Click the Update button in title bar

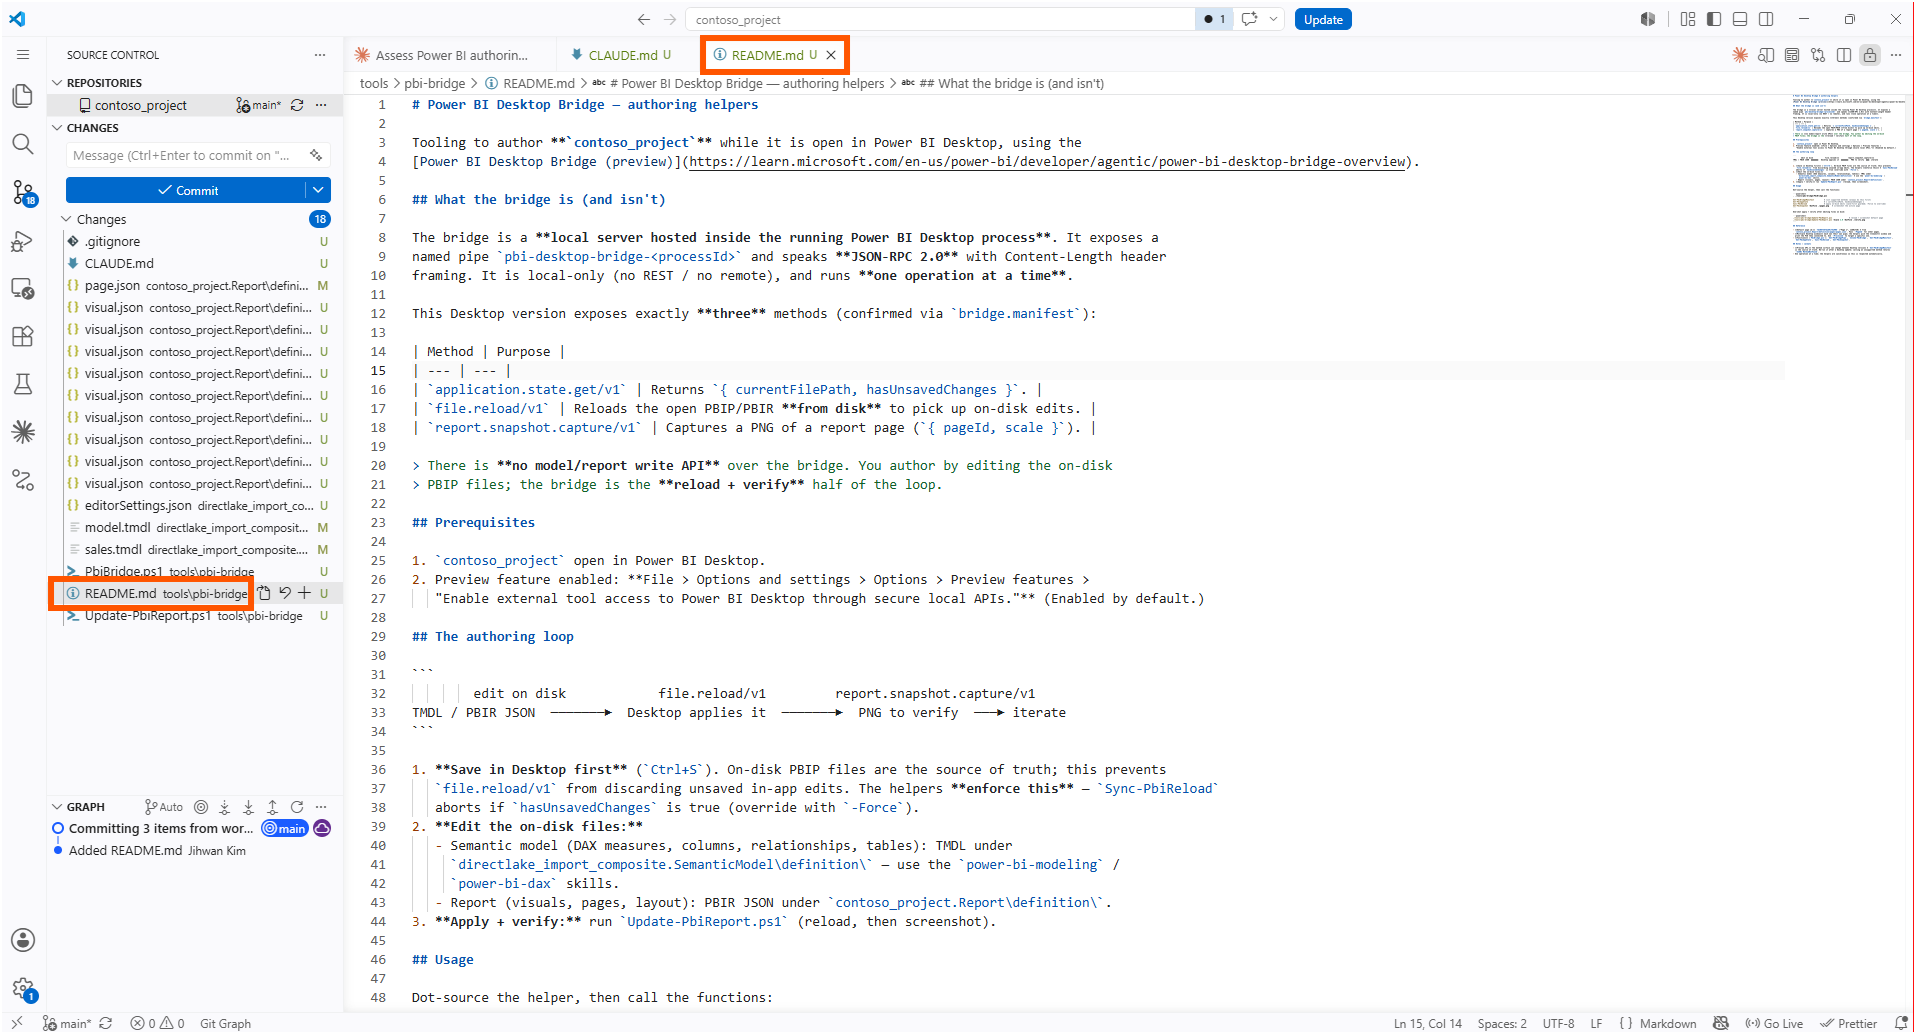tap(1323, 19)
